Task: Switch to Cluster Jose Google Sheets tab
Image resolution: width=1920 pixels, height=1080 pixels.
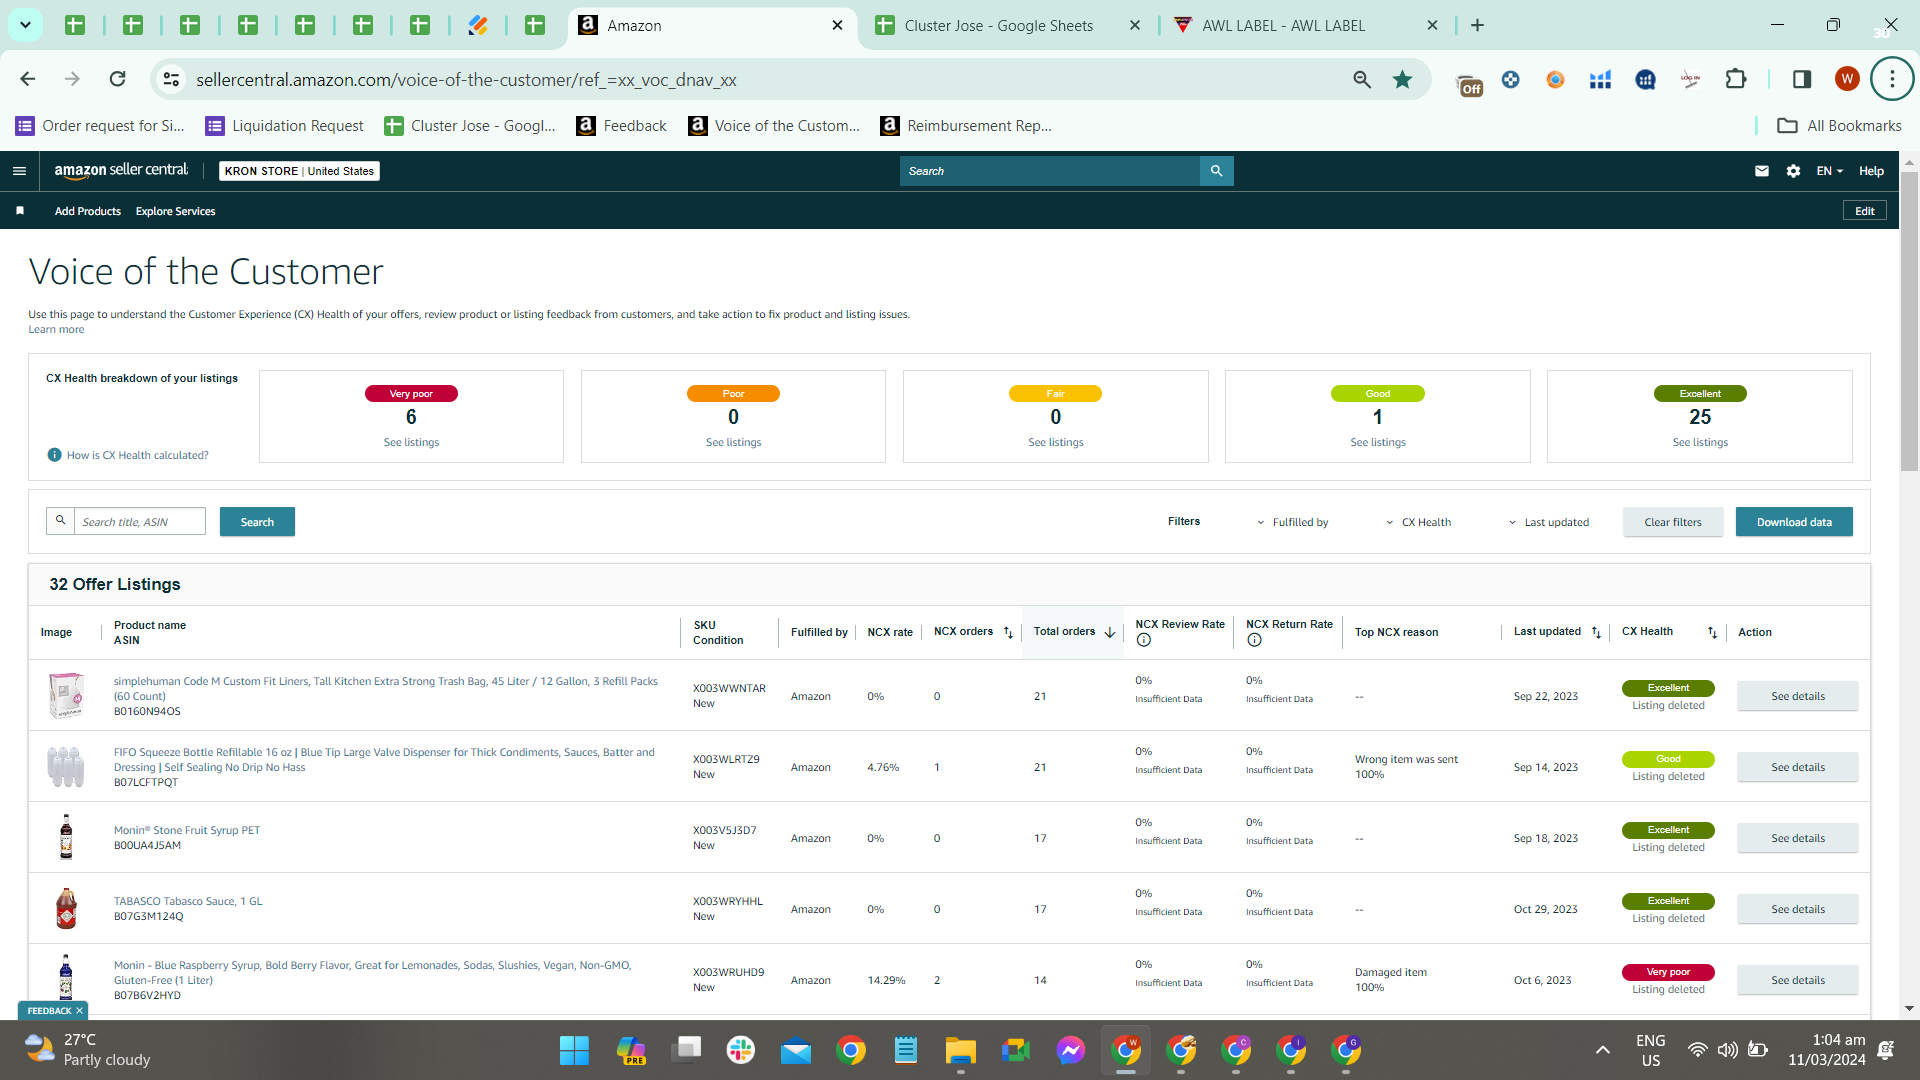Action: pos(1007,25)
